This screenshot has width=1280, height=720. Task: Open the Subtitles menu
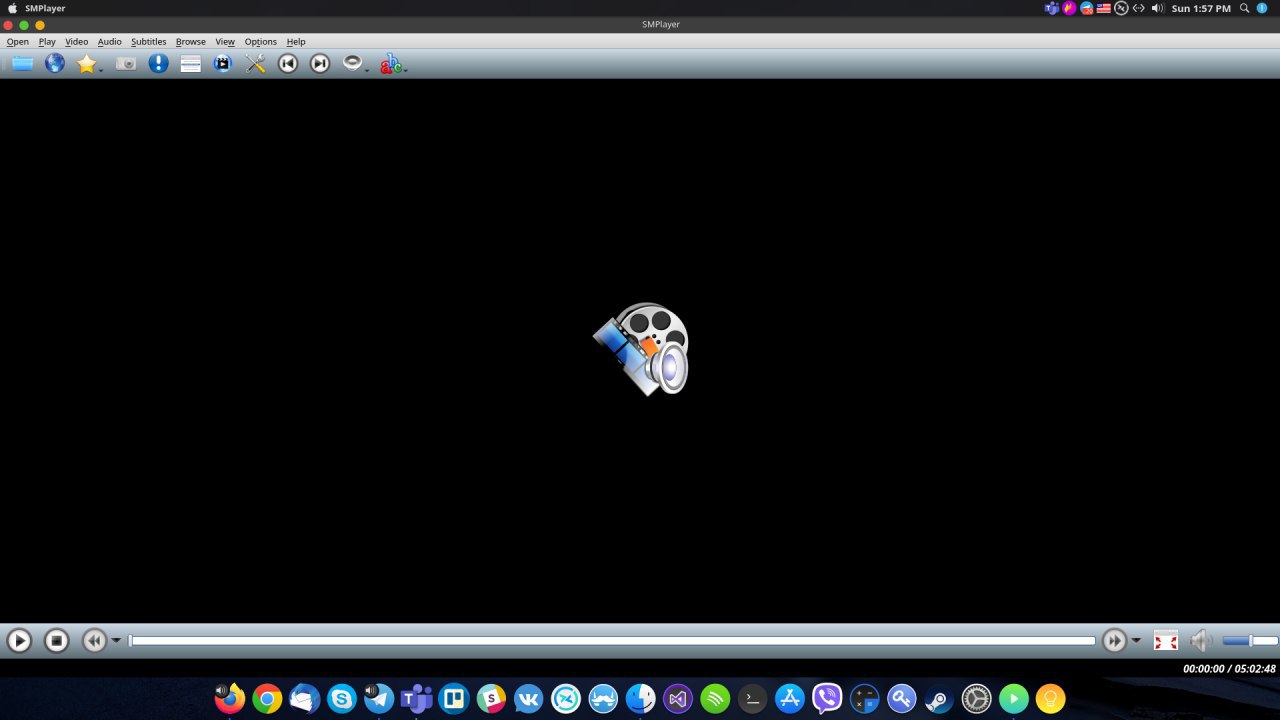pyautogui.click(x=149, y=42)
